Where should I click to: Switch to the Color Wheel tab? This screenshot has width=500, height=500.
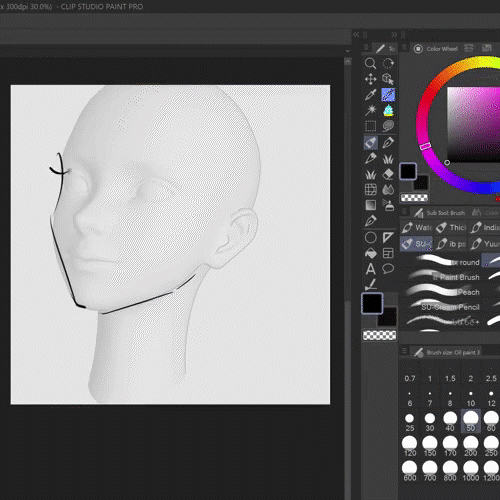pyautogui.click(x=436, y=49)
